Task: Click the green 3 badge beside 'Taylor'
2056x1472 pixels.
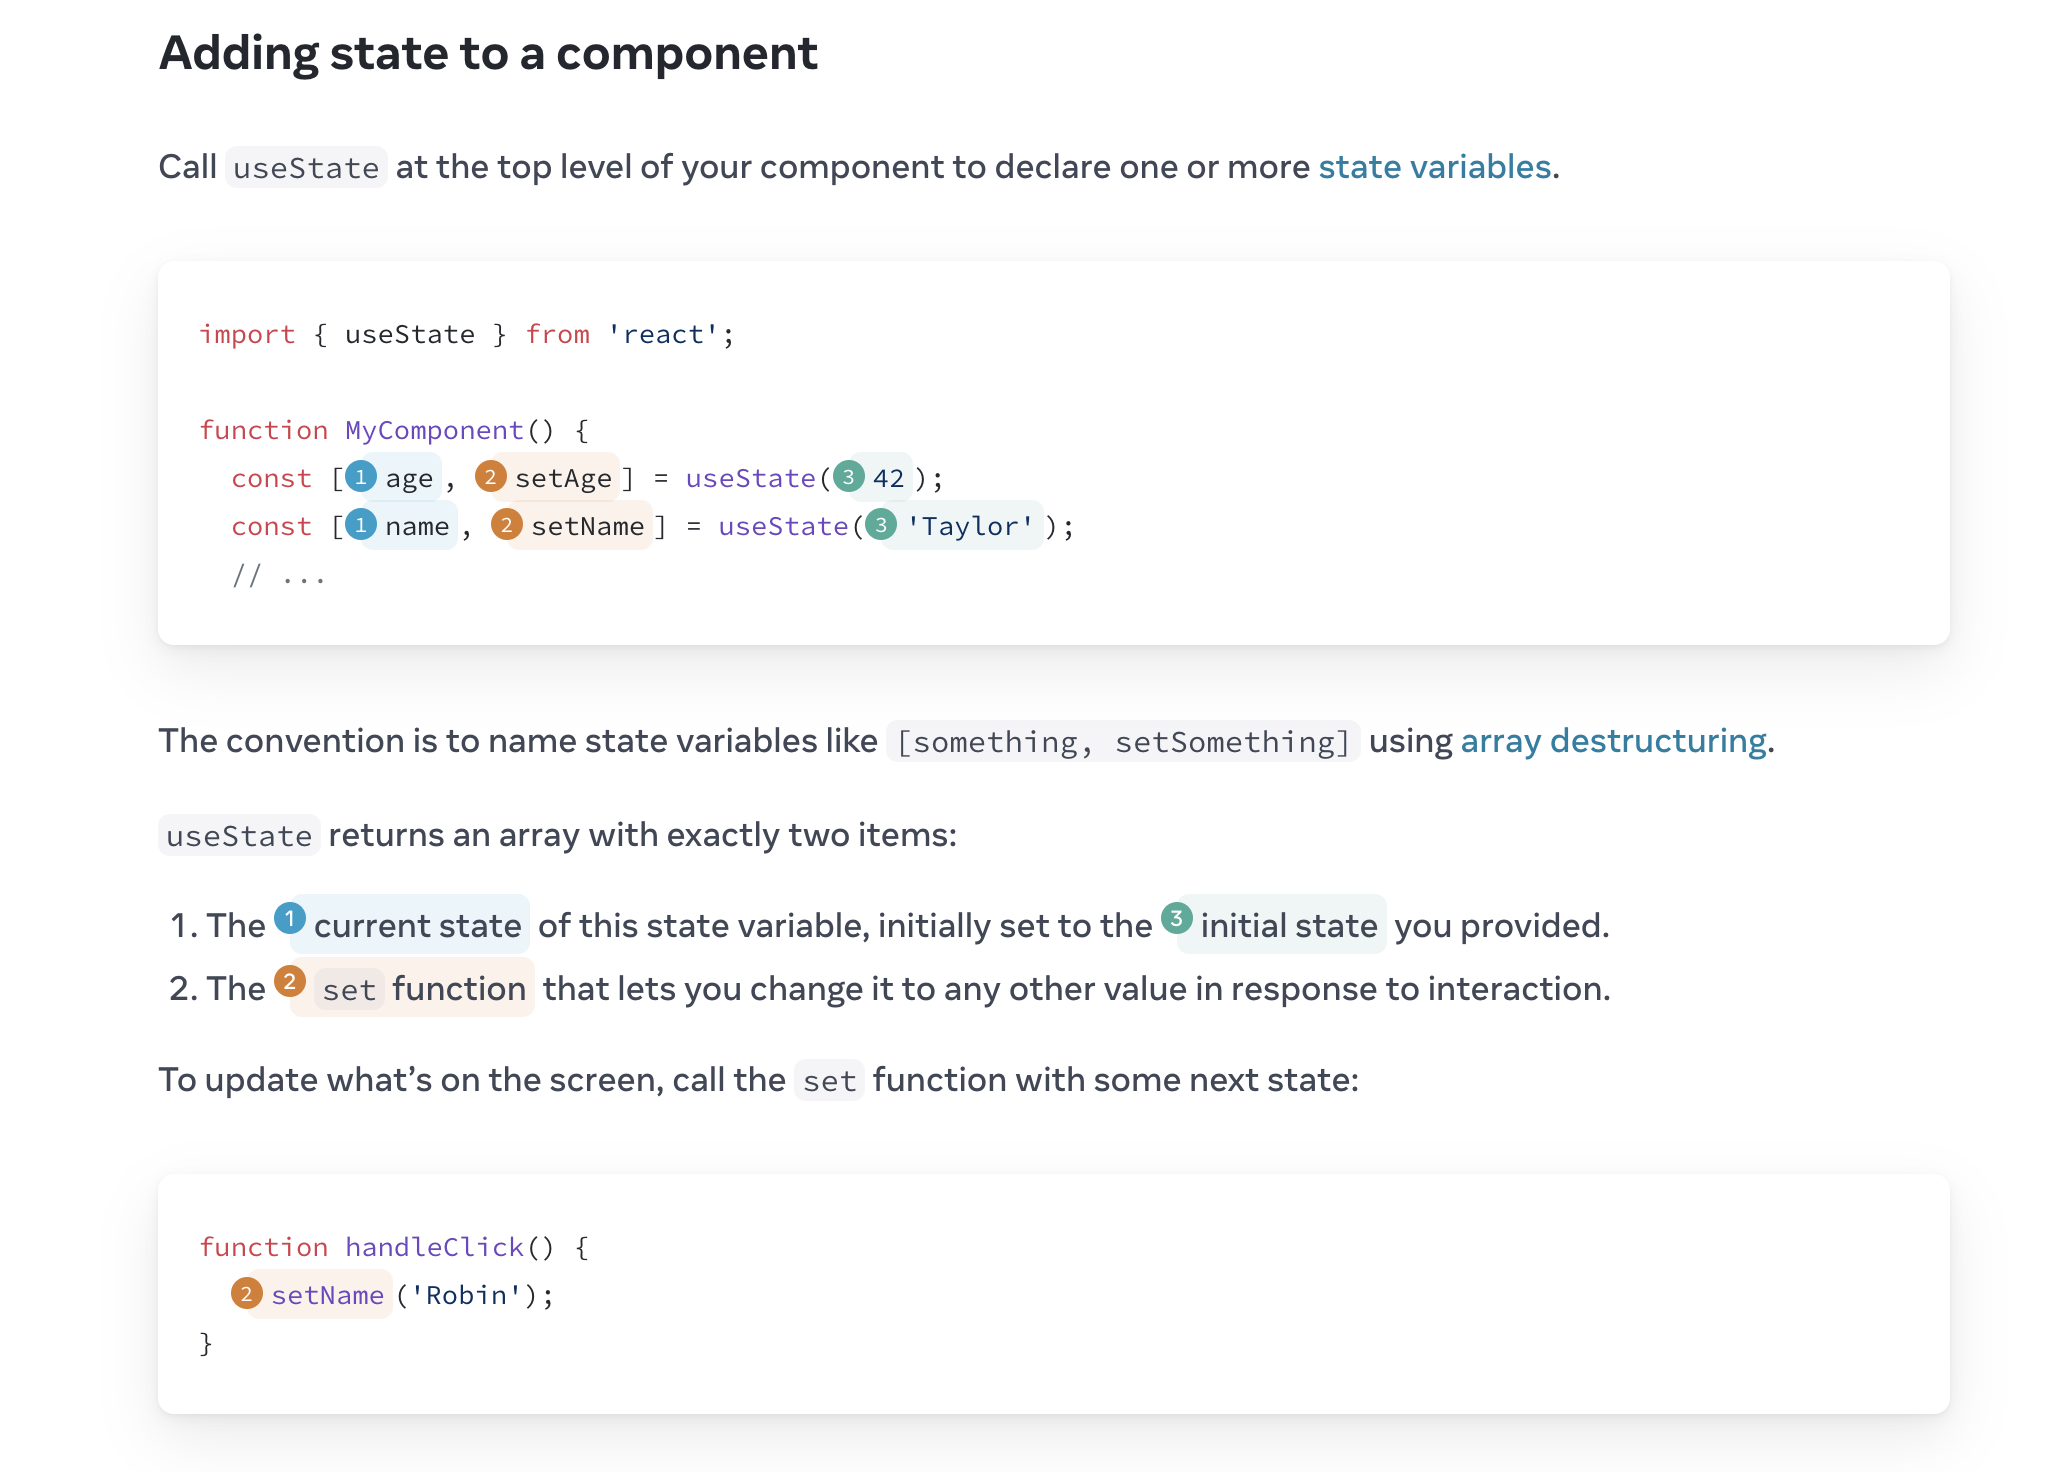Action: click(x=881, y=525)
